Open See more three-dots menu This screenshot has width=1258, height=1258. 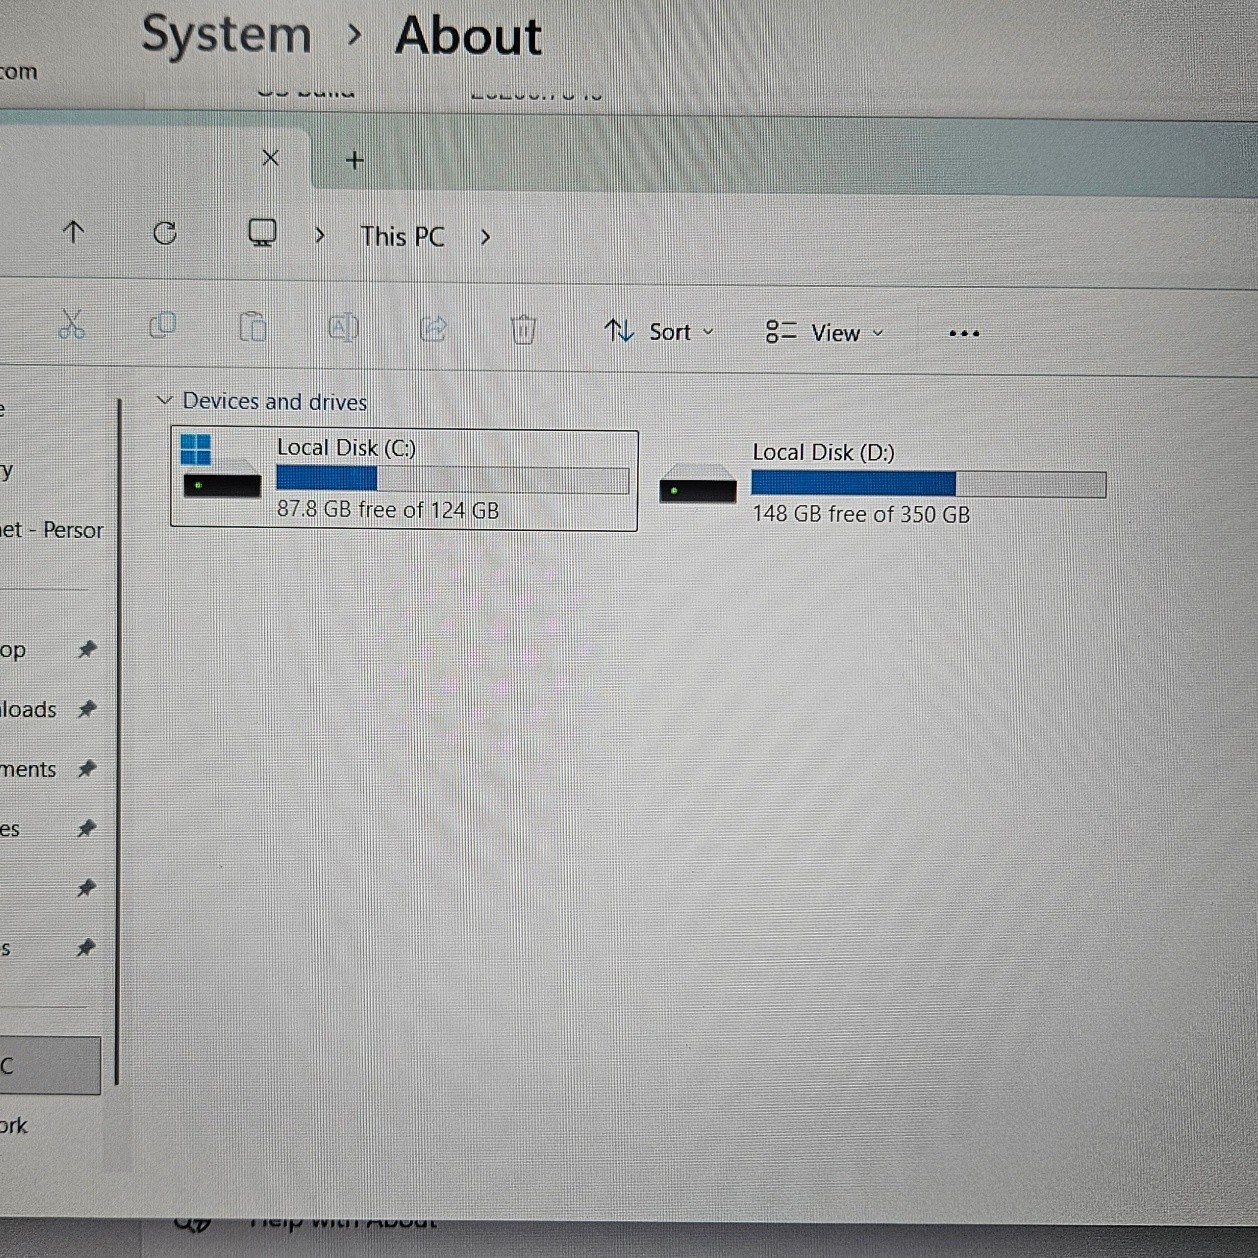click(x=963, y=333)
